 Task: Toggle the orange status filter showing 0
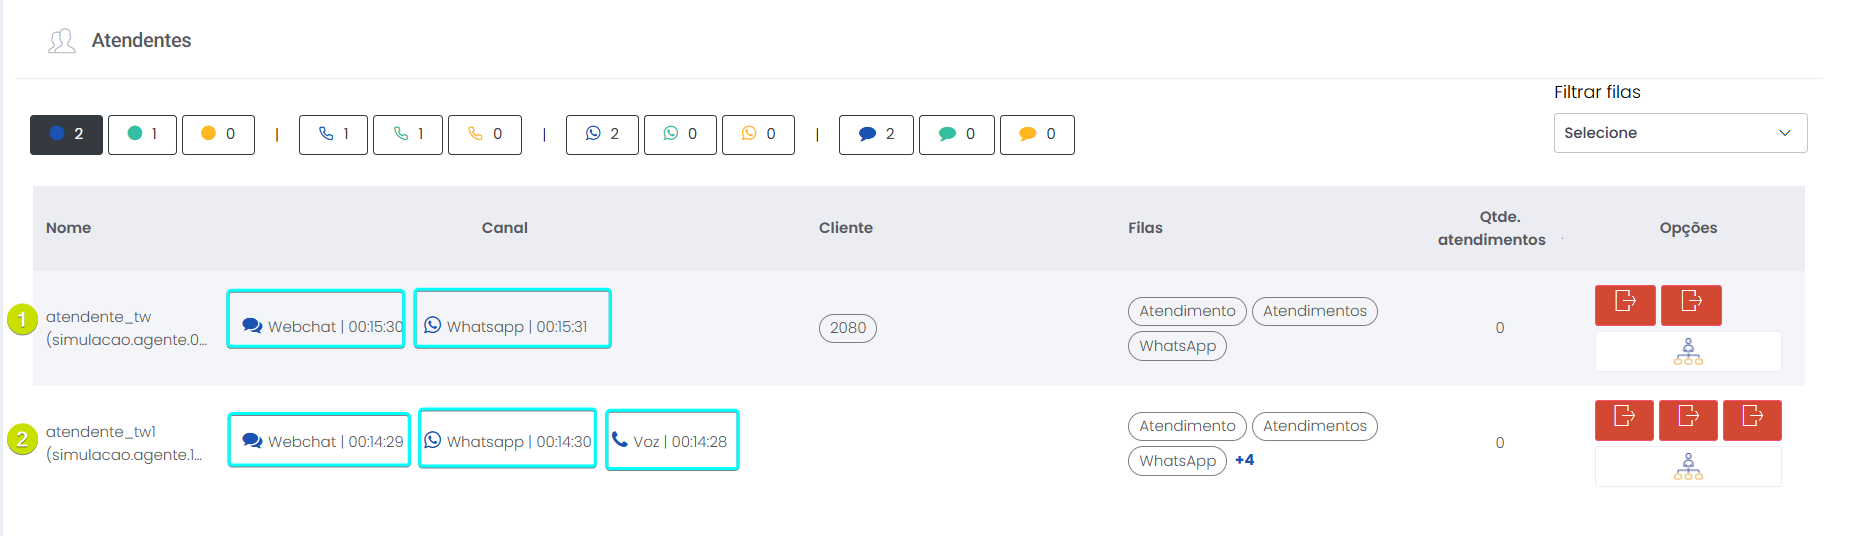(218, 134)
